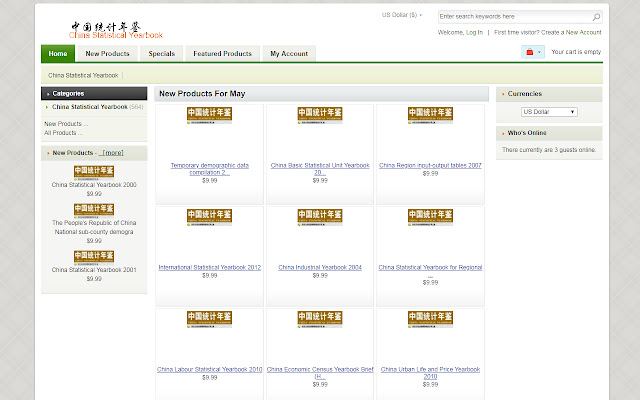Open the New Products tab

coord(107,53)
